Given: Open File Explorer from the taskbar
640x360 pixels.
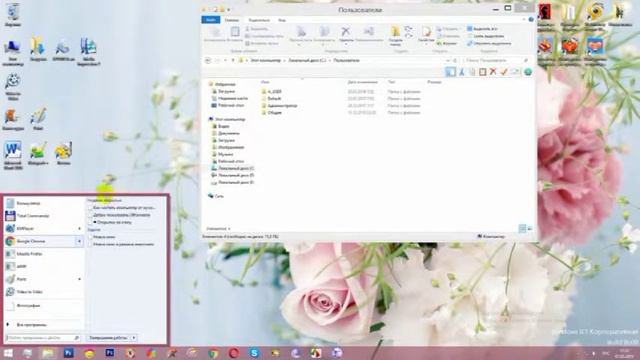Looking at the screenshot, I should [48, 353].
